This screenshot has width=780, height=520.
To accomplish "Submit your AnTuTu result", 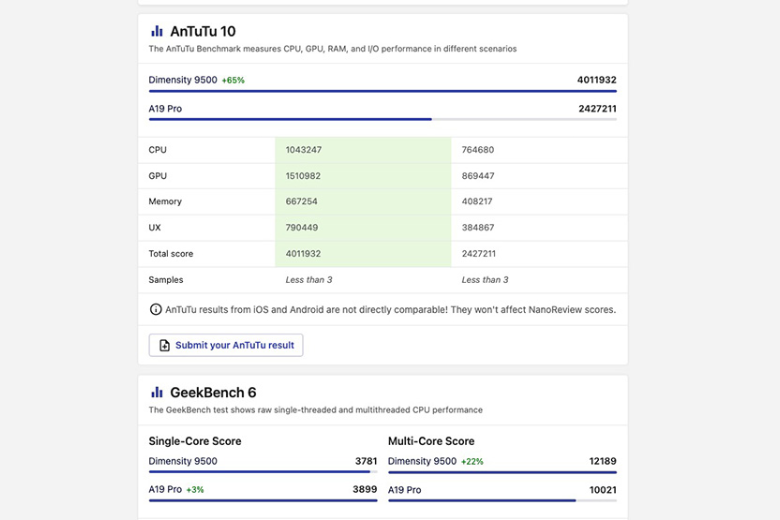I will 226,345.
